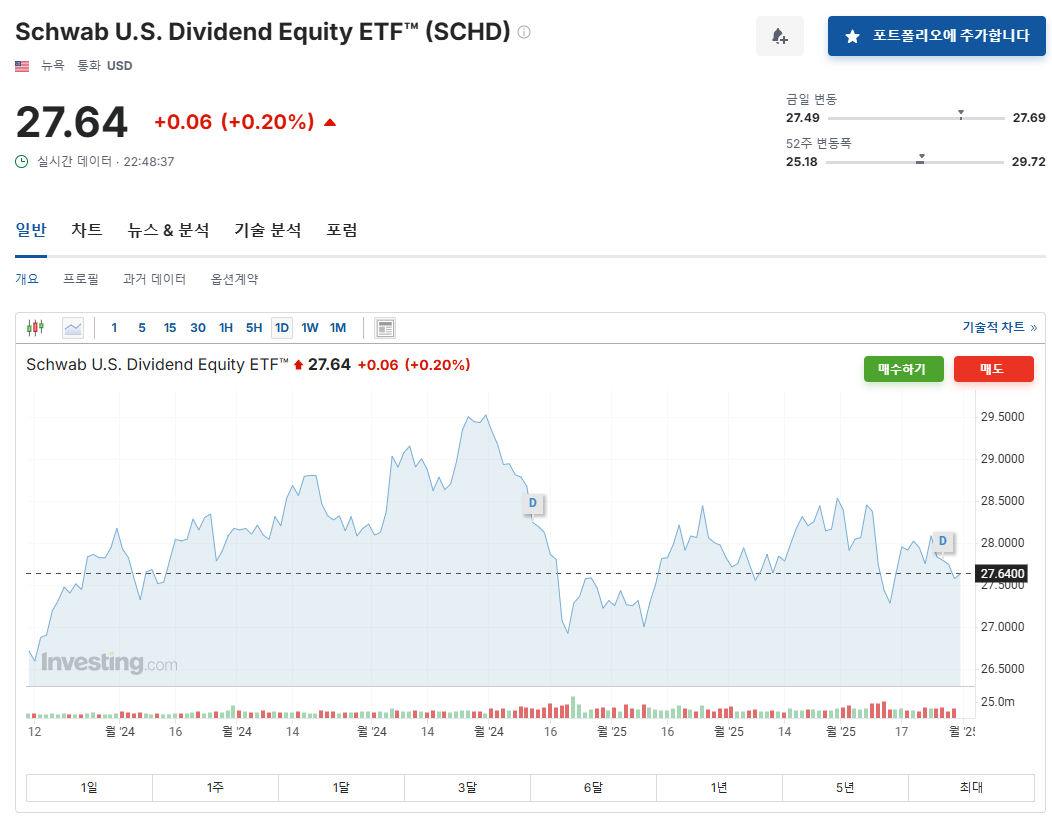Select the 3달 time range
Screen dimensions: 1052x820
tap(468, 787)
